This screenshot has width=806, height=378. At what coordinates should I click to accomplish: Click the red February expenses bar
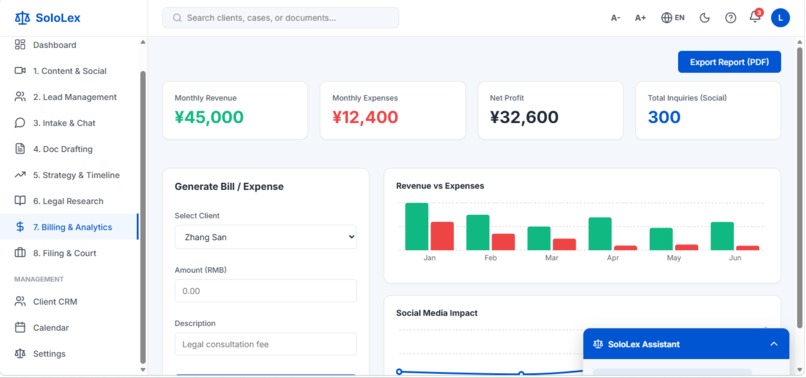(x=503, y=242)
